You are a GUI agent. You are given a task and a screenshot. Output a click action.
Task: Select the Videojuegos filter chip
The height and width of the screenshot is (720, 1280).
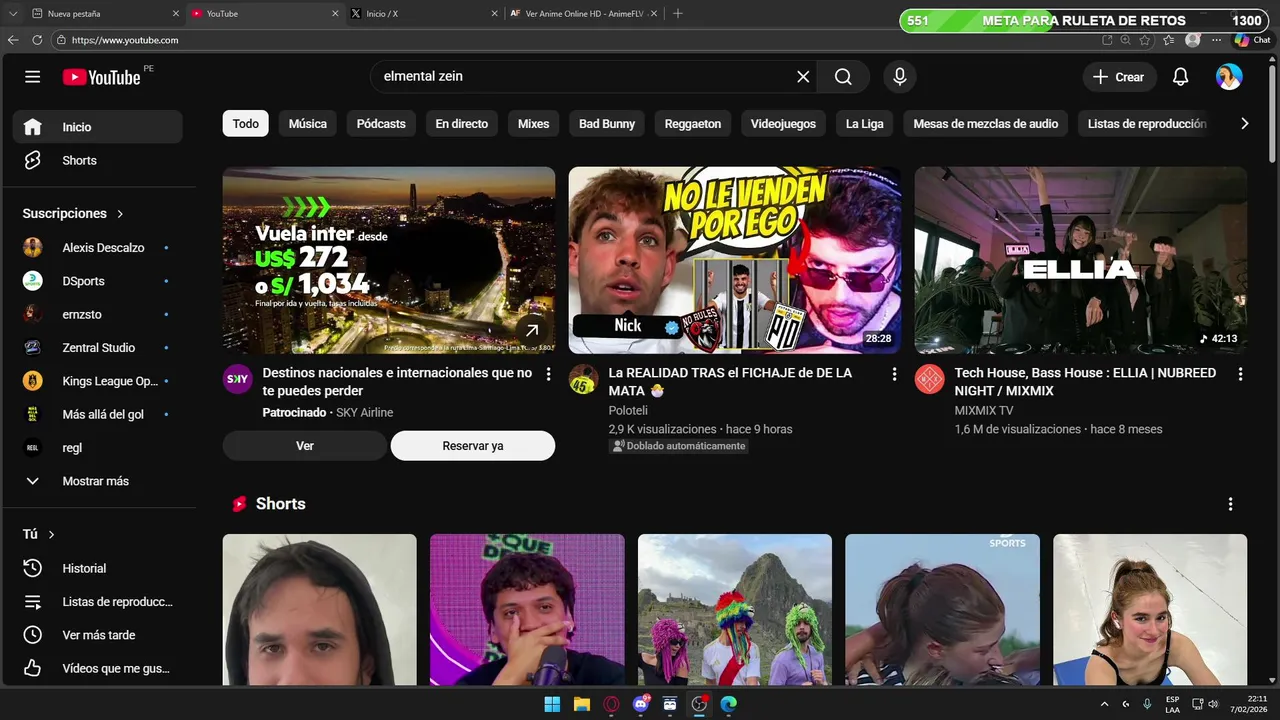(783, 124)
